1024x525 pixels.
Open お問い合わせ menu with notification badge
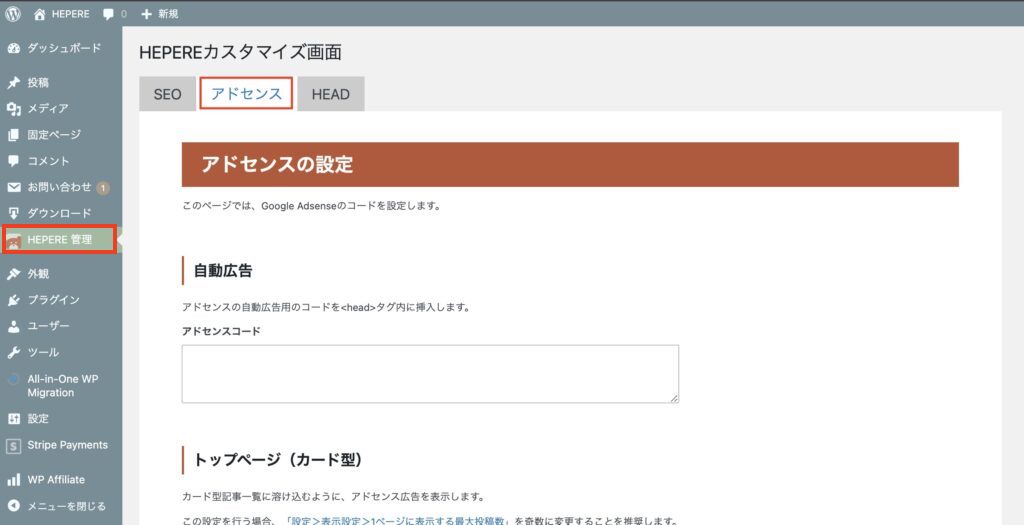click(x=59, y=187)
